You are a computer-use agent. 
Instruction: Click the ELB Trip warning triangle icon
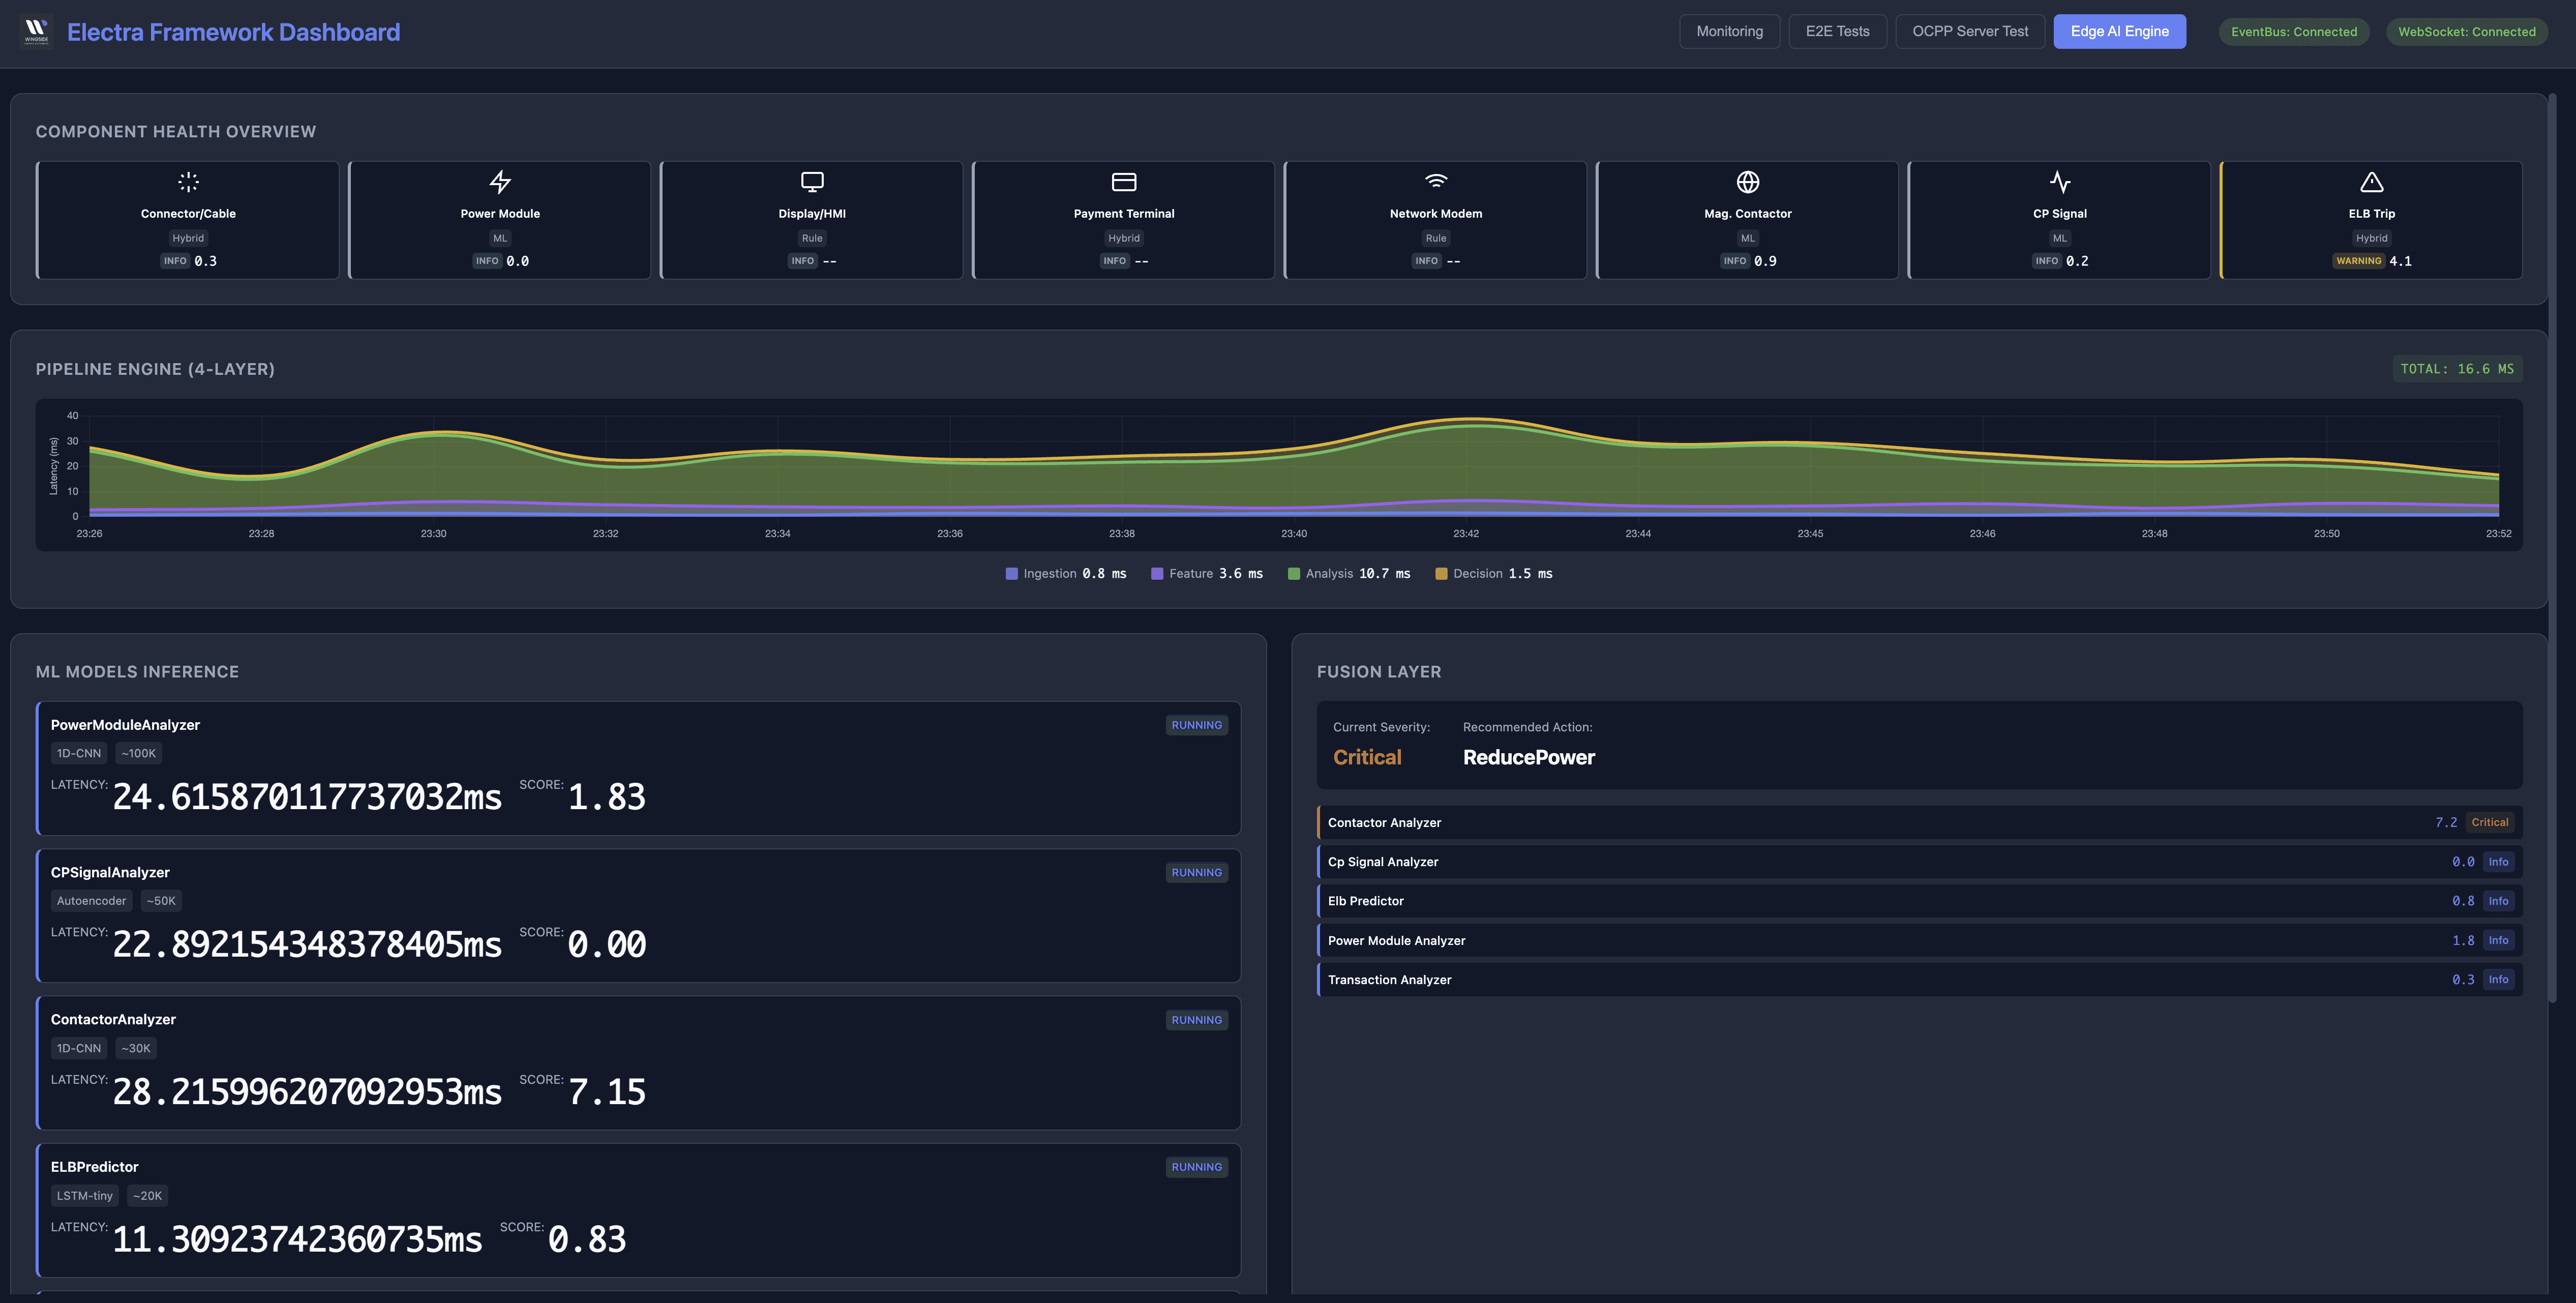point(2372,182)
